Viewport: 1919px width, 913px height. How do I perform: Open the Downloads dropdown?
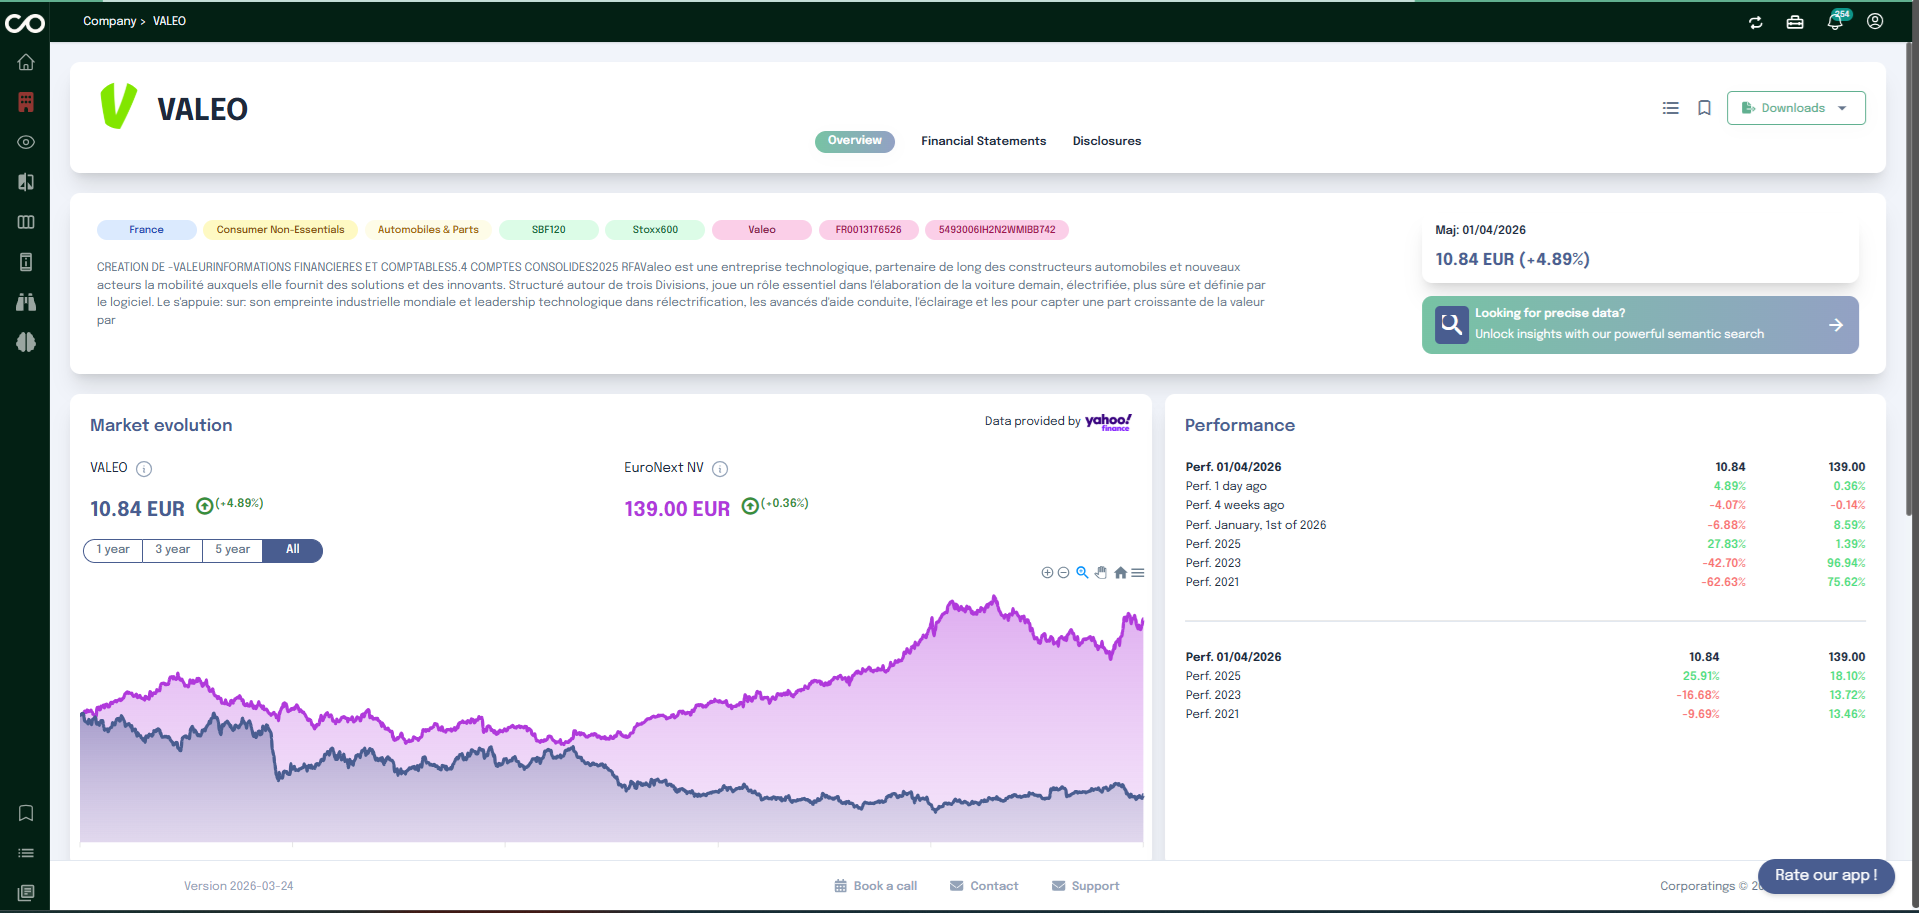[1795, 107]
